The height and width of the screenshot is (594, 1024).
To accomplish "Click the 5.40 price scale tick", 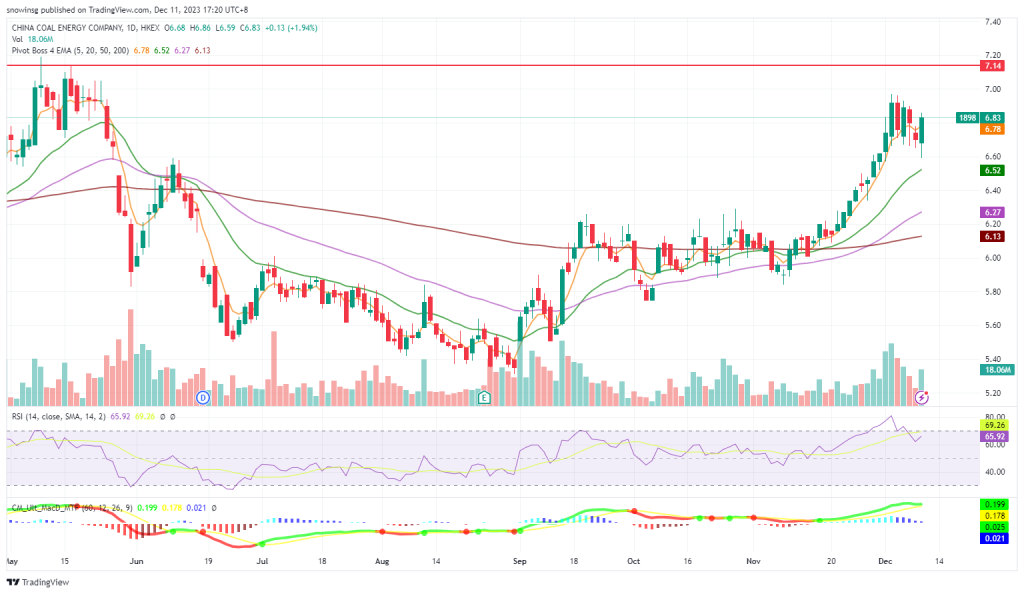I will click(993, 359).
